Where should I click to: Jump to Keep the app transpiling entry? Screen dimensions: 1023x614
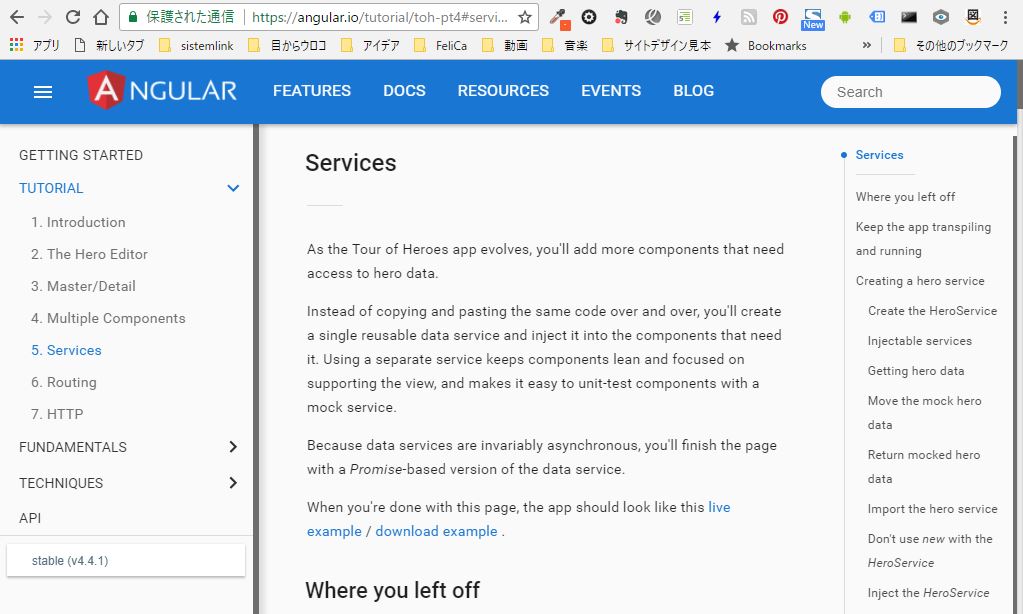[x=923, y=239]
